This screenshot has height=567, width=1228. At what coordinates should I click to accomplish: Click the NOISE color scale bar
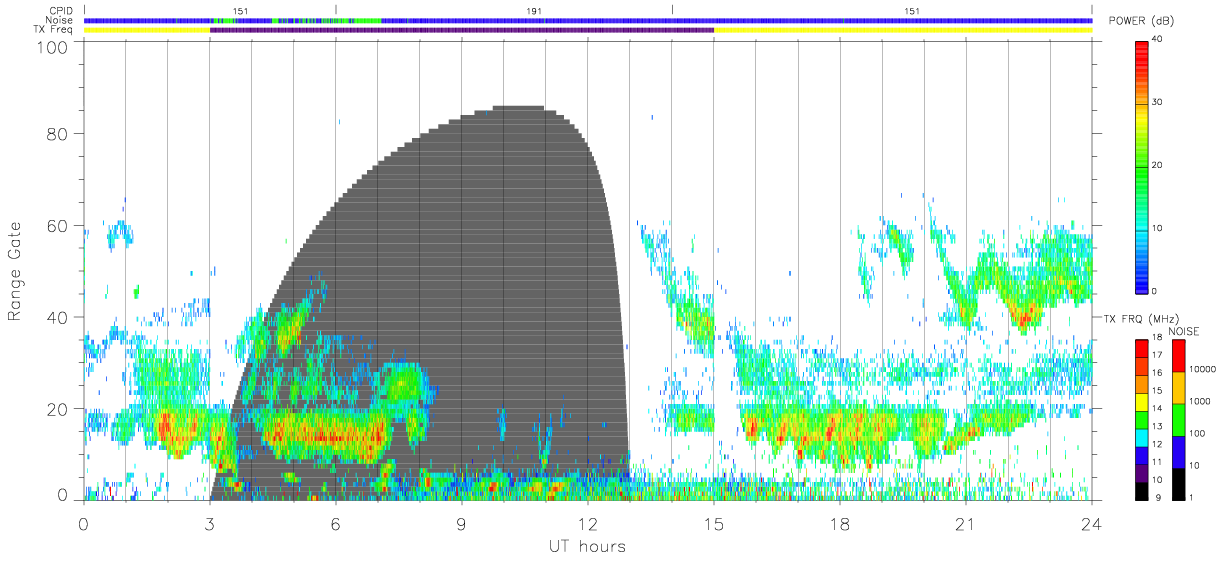tap(1178, 419)
